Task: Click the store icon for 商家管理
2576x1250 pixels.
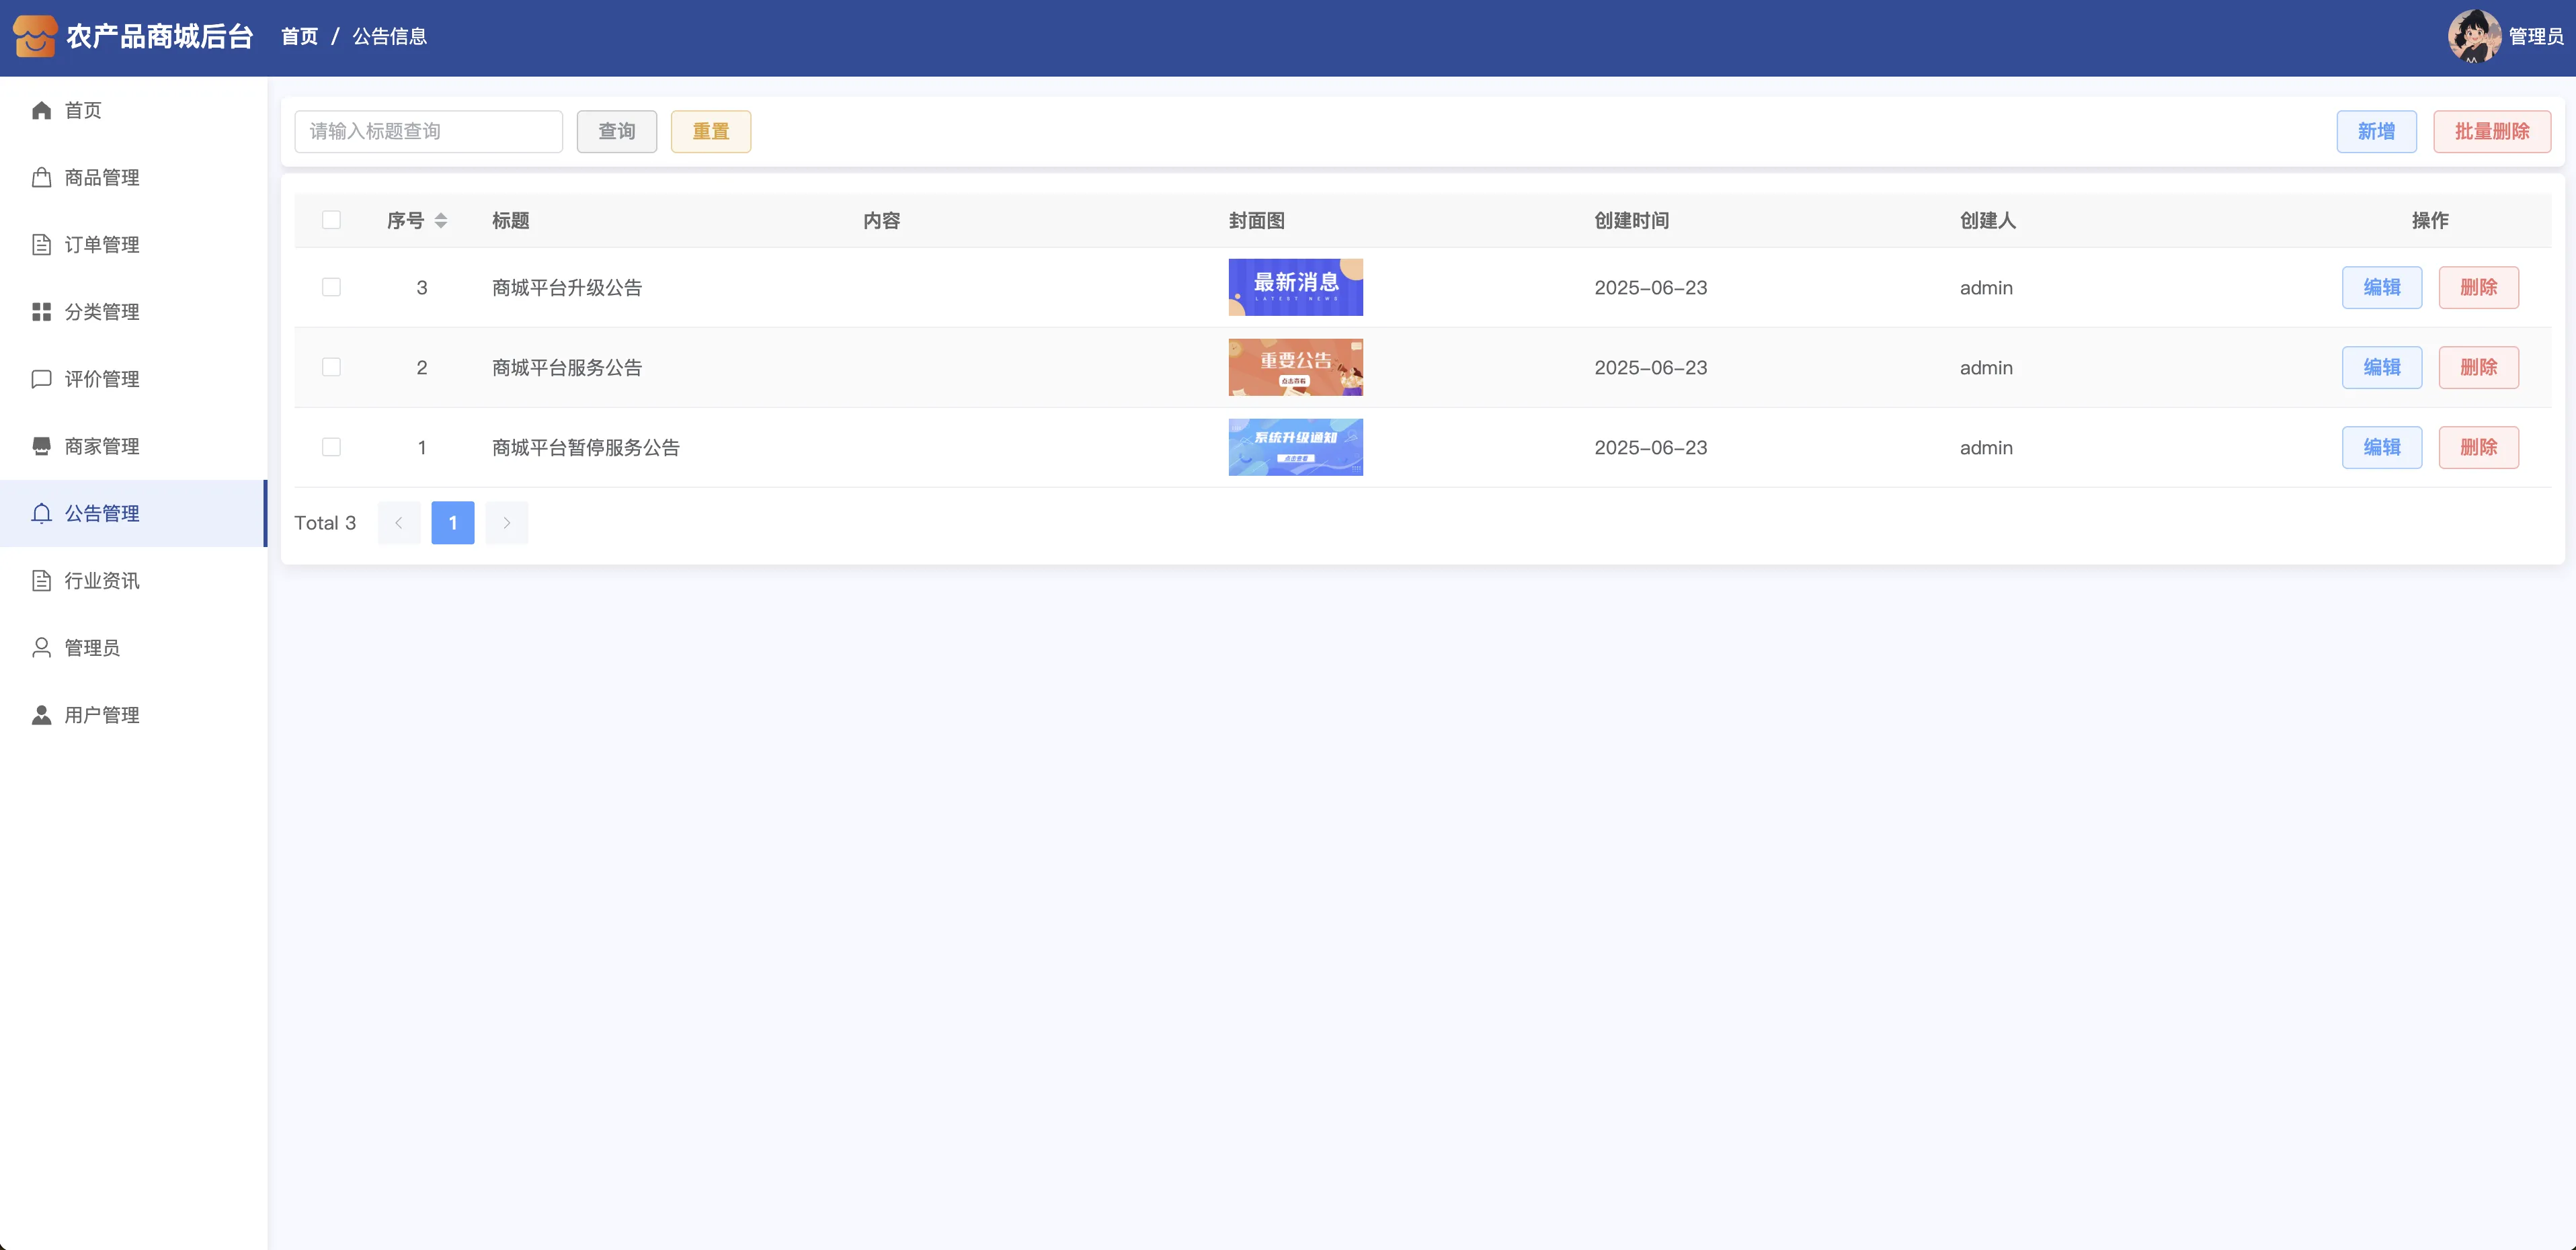Action: (41, 446)
